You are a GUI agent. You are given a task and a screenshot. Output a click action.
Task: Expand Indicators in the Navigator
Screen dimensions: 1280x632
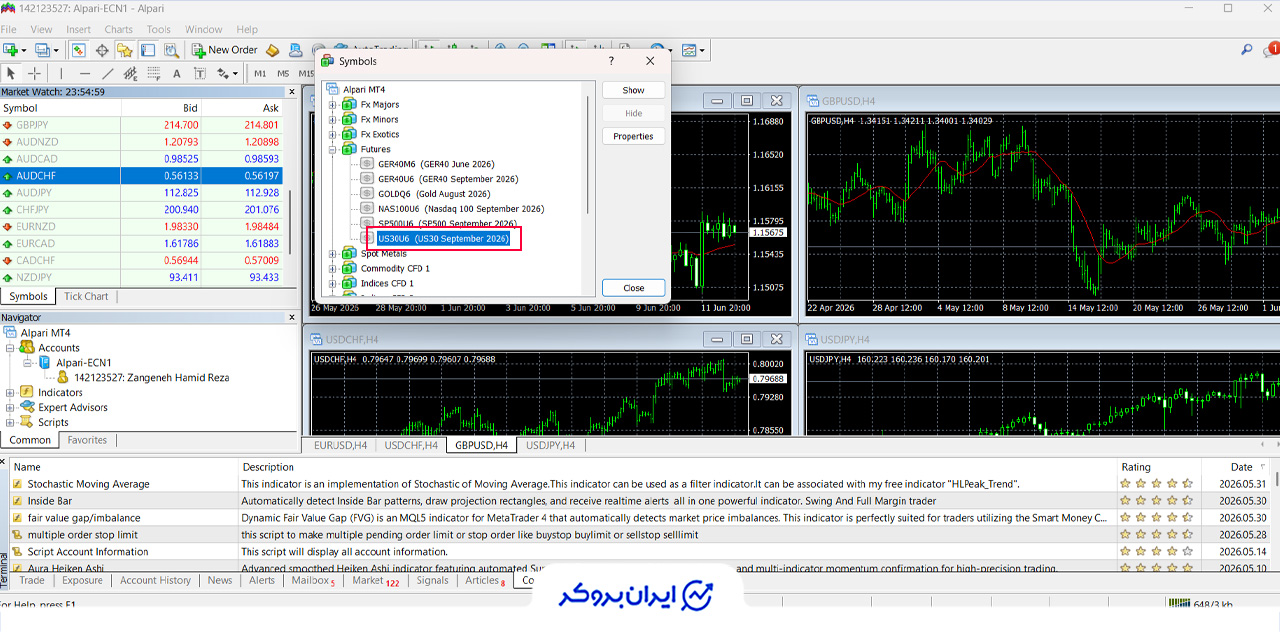point(11,393)
